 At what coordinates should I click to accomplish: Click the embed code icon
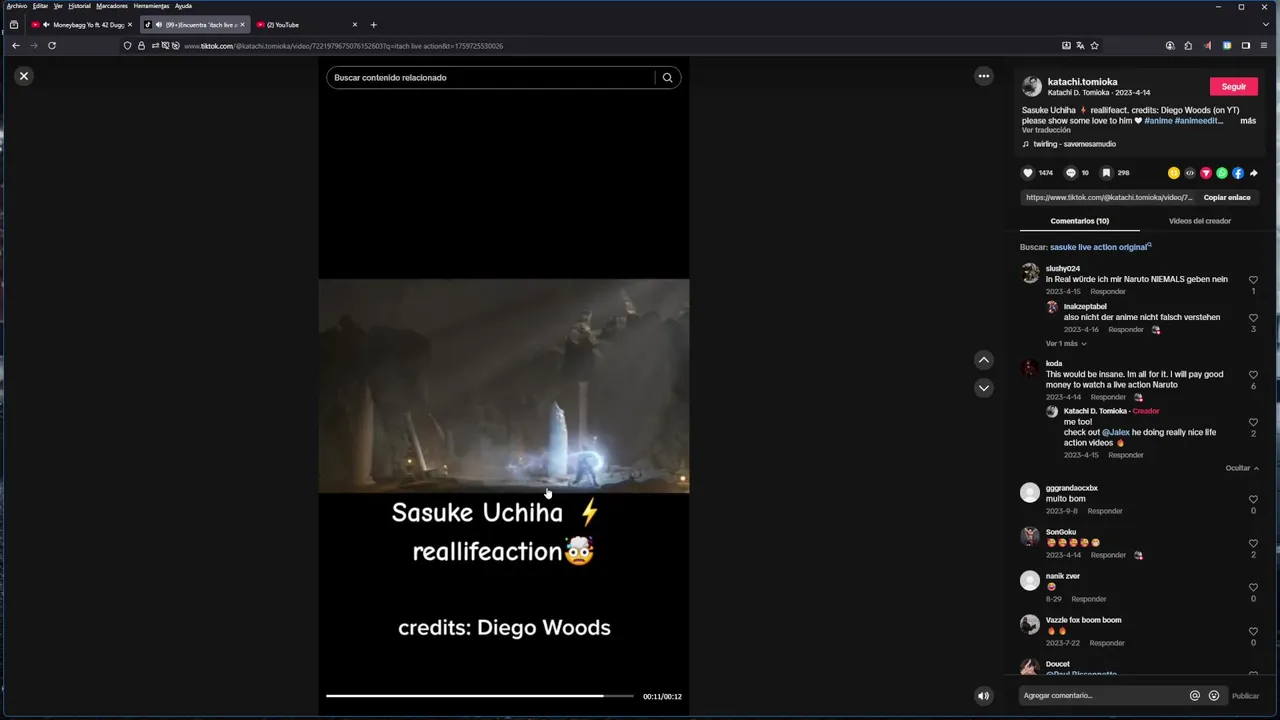(x=1190, y=173)
